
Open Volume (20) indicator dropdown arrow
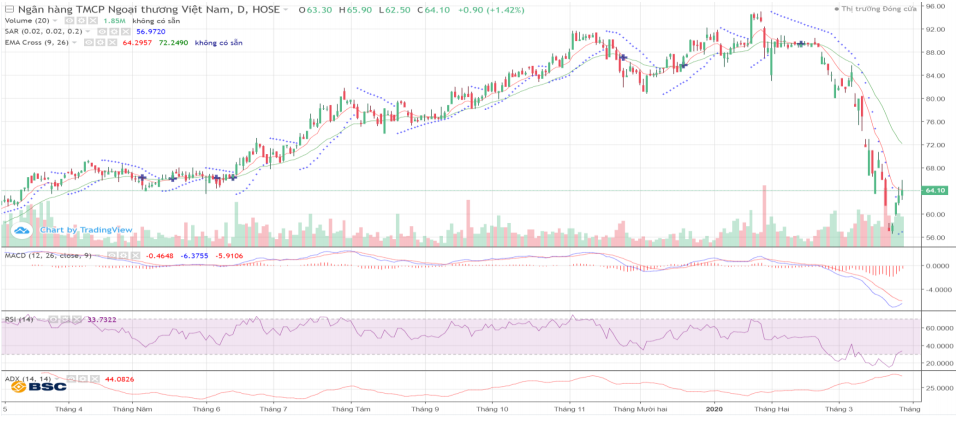(x=55, y=20)
